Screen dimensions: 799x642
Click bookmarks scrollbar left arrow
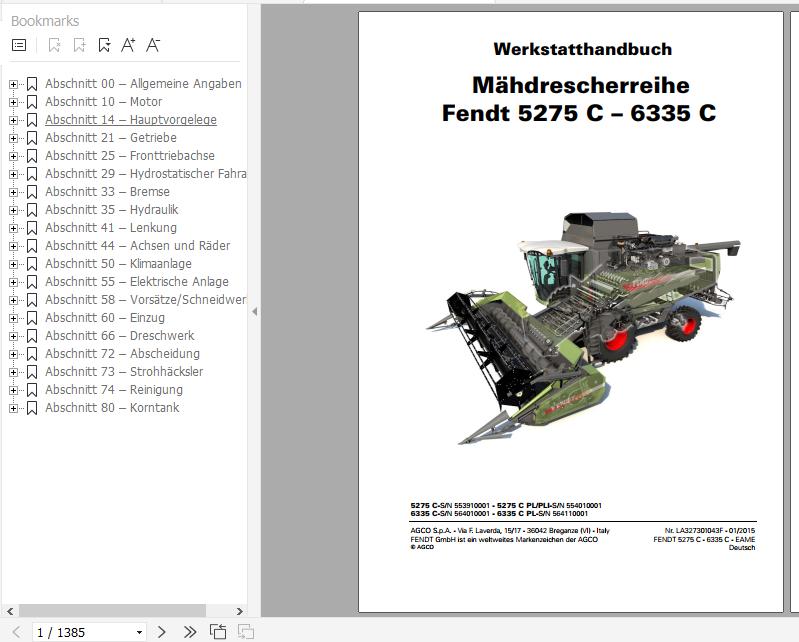pyautogui.click(x=10, y=611)
